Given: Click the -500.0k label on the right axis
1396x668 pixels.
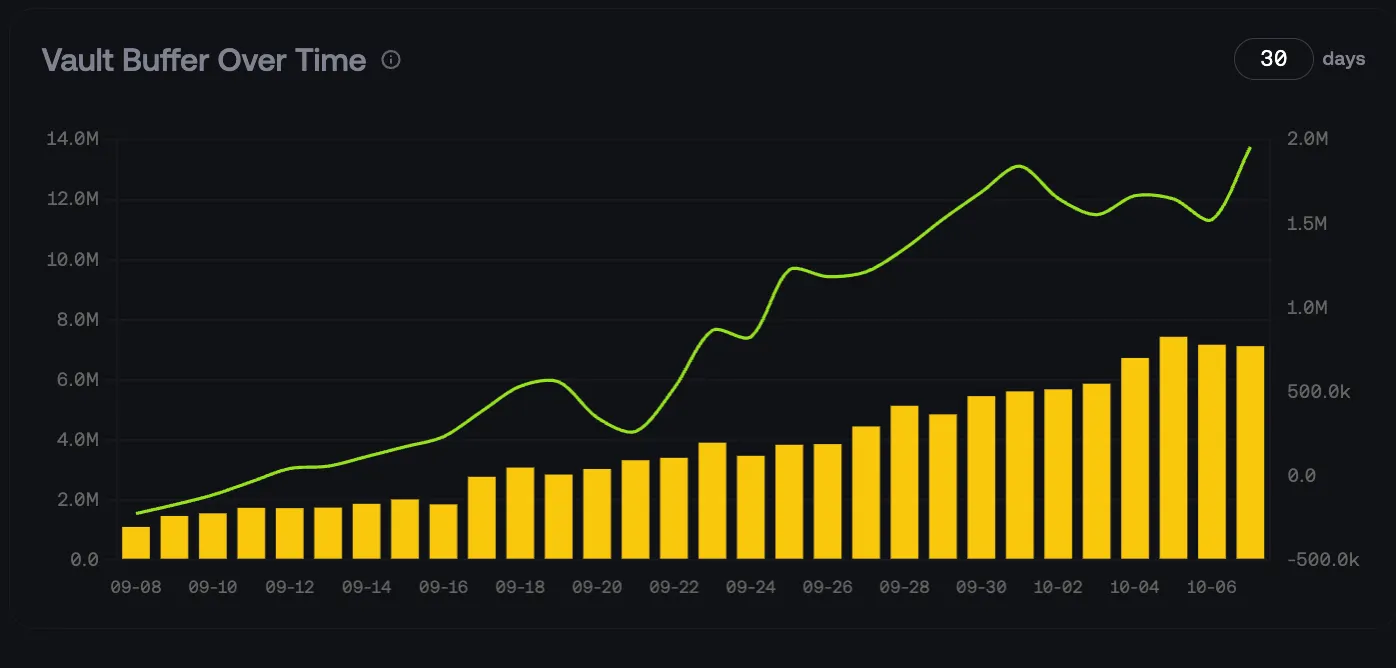Looking at the screenshot, I should pyautogui.click(x=1323, y=559).
